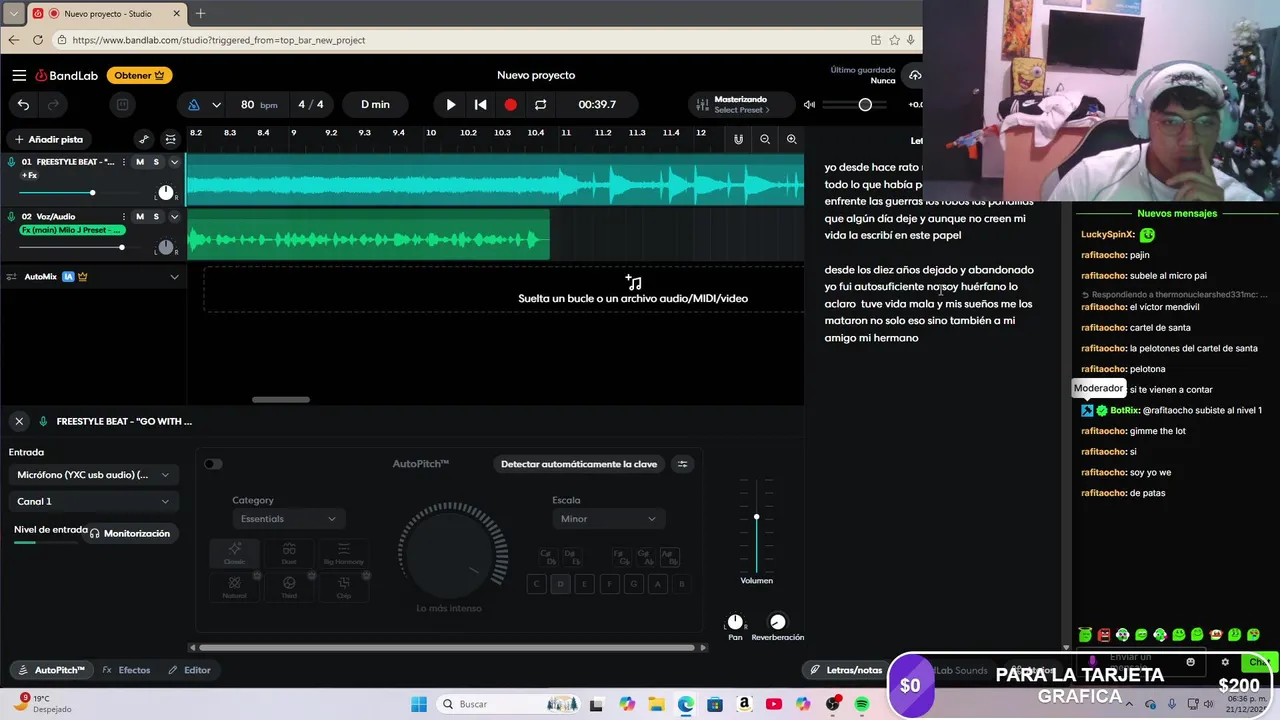Image resolution: width=1280 pixels, height=720 pixels.
Task: Click Añadir pista button
Action: (x=48, y=139)
